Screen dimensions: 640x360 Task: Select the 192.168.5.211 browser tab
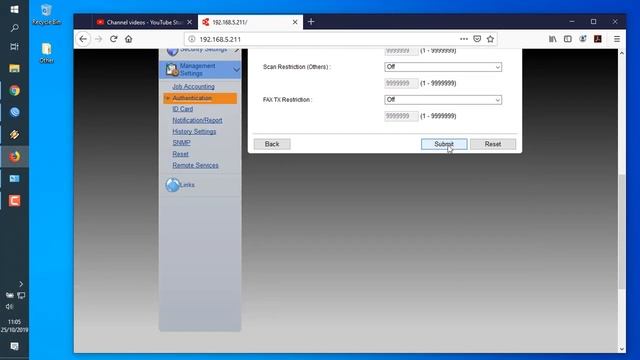click(250, 22)
